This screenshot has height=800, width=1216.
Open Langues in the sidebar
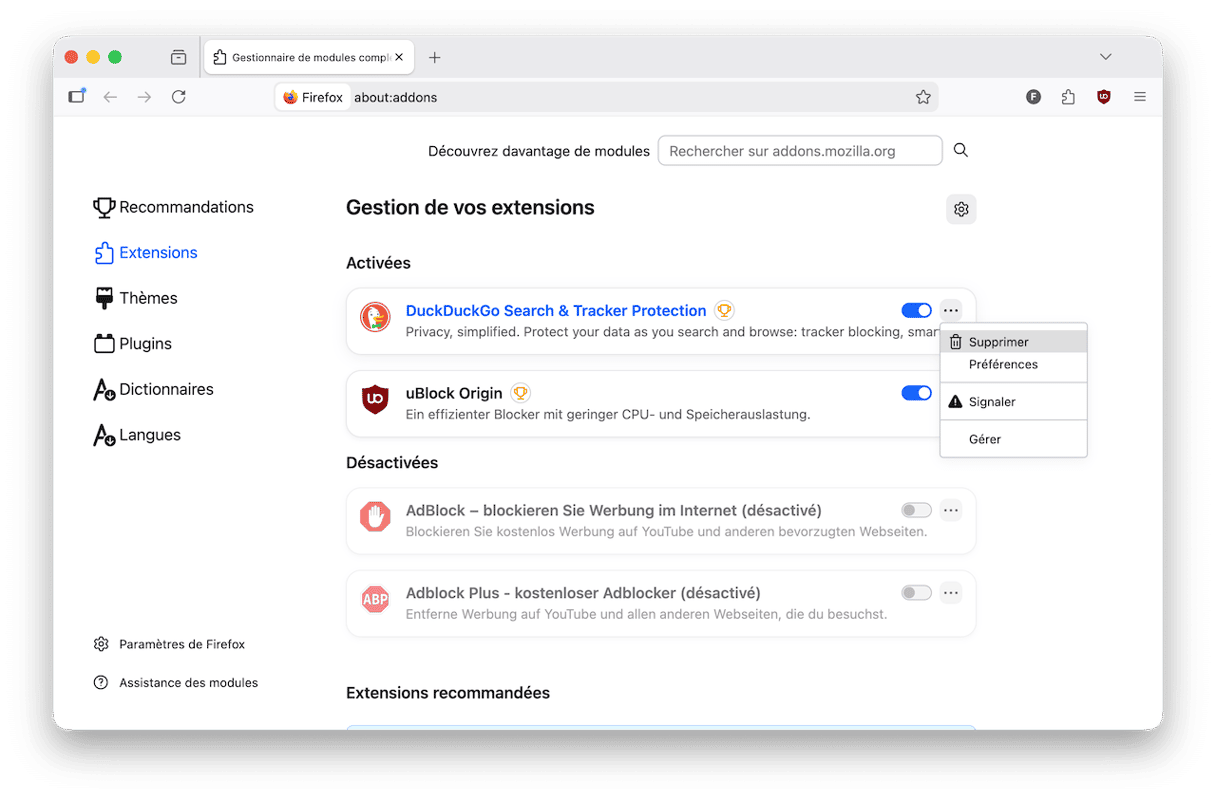pos(137,435)
